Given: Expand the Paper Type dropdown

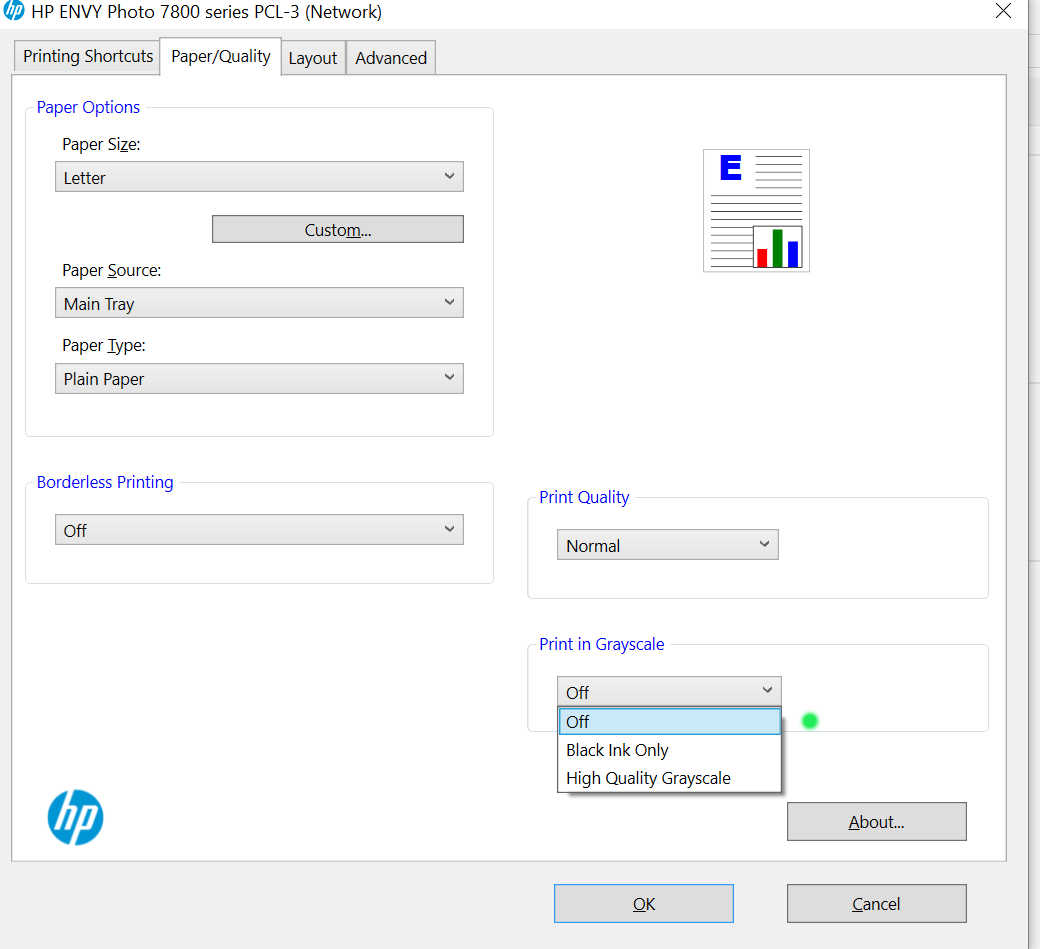Looking at the screenshot, I should point(259,378).
